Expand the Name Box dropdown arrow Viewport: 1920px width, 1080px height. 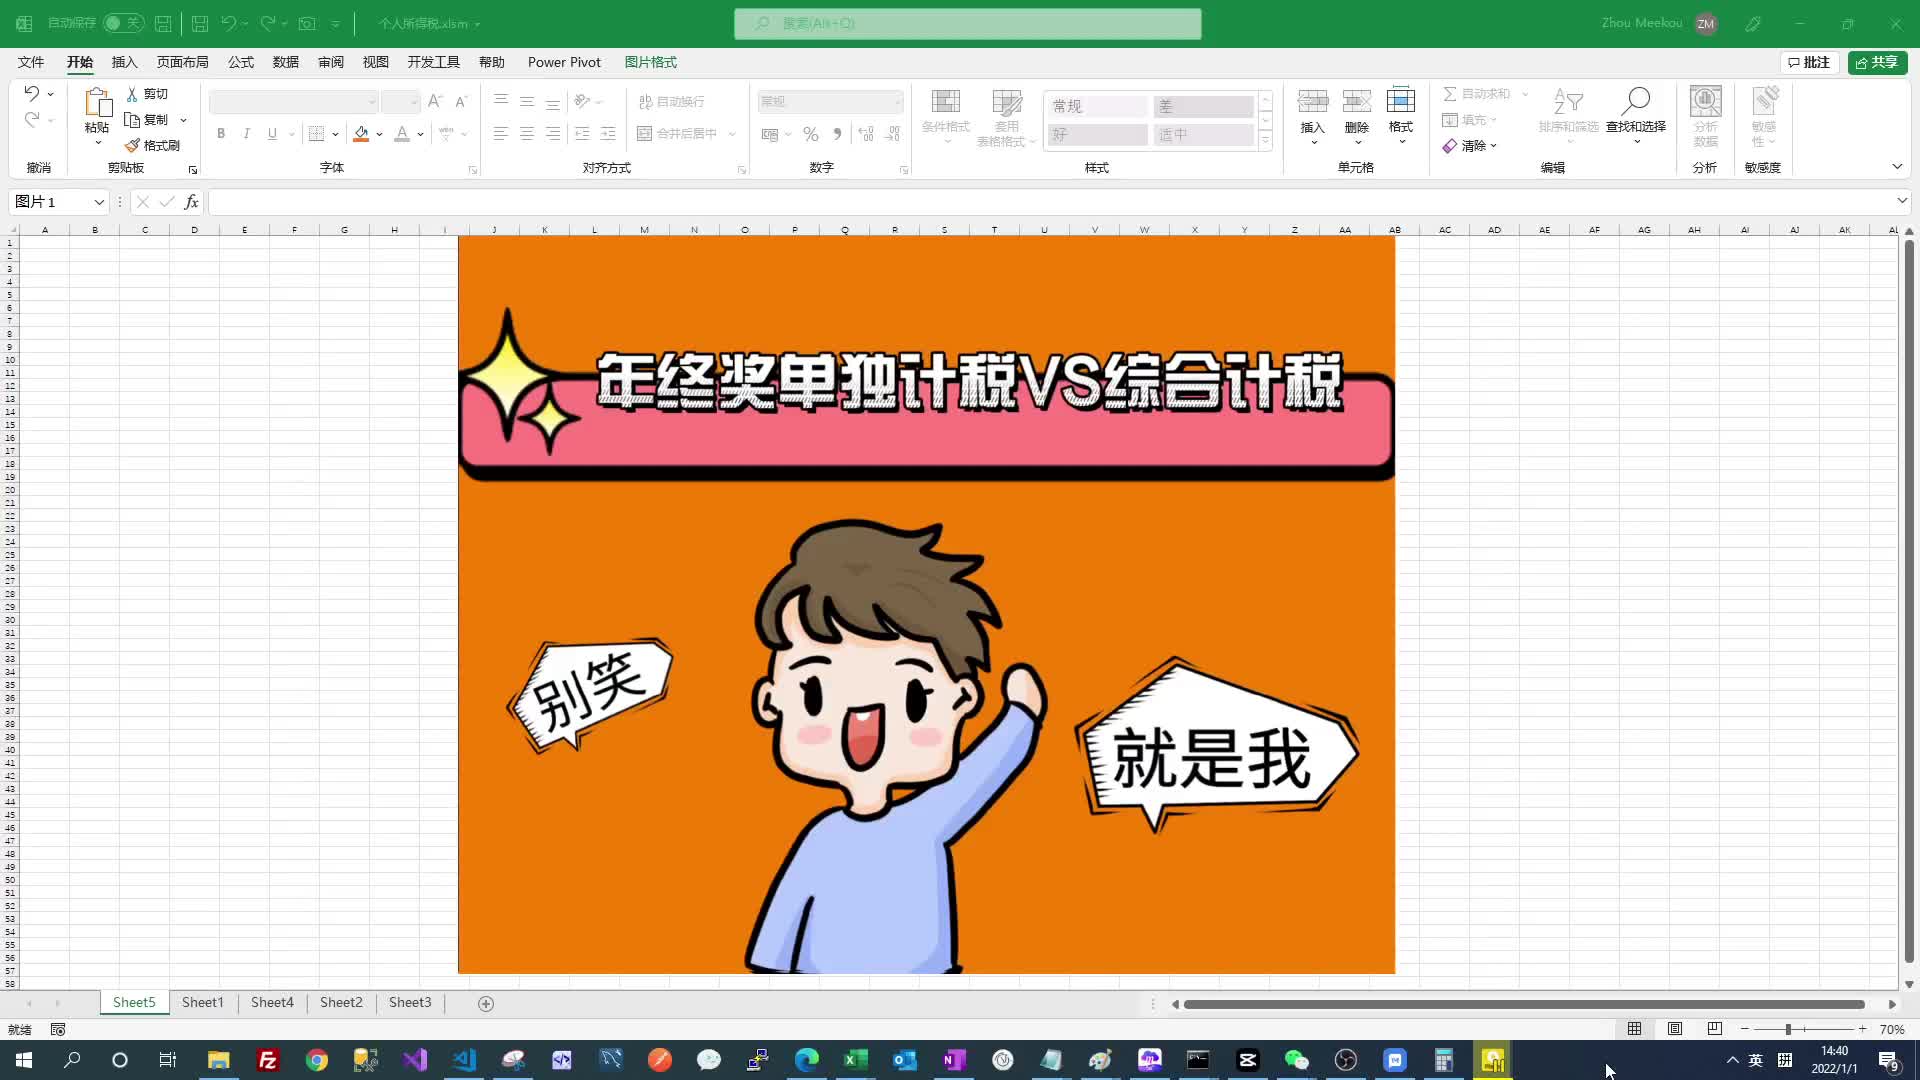(99, 202)
